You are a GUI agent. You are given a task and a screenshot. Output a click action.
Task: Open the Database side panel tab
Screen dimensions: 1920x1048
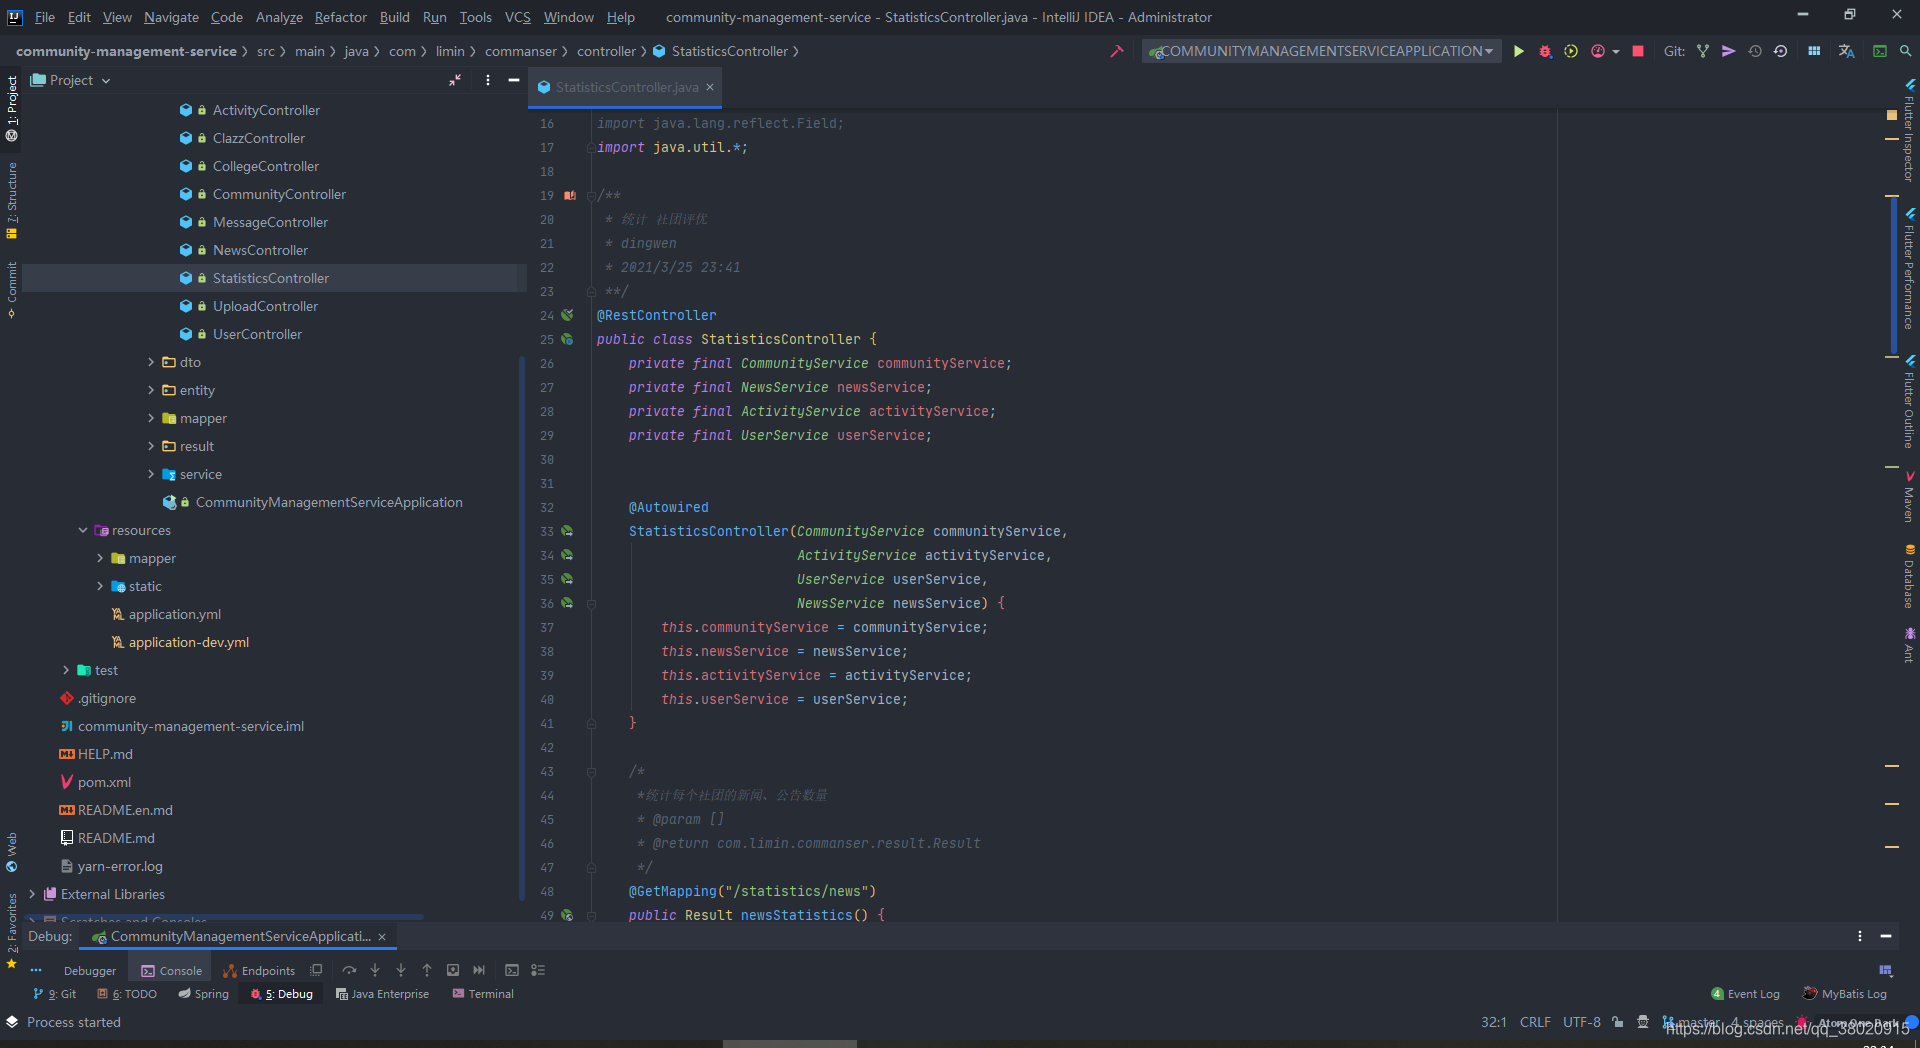(1909, 576)
